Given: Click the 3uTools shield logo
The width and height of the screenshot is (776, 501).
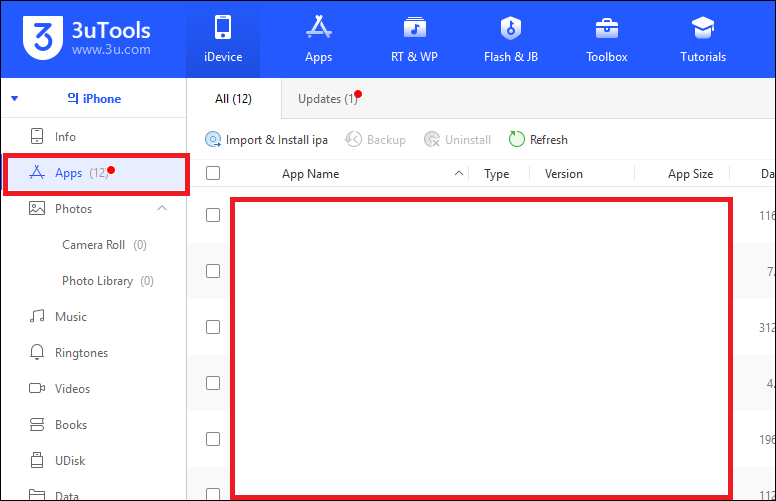Looking at the screenshot, I should pos(43,38).
